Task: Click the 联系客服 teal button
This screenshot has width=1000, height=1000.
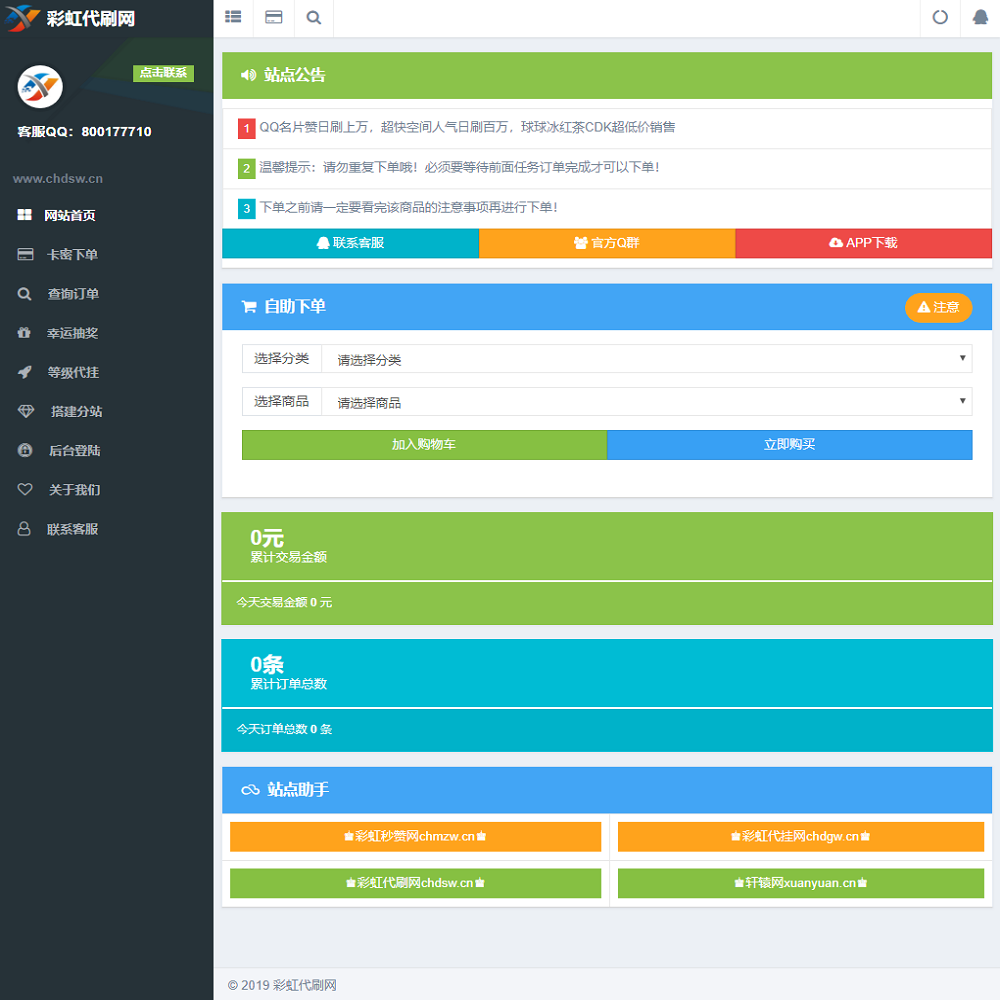Action: [350, 243]
